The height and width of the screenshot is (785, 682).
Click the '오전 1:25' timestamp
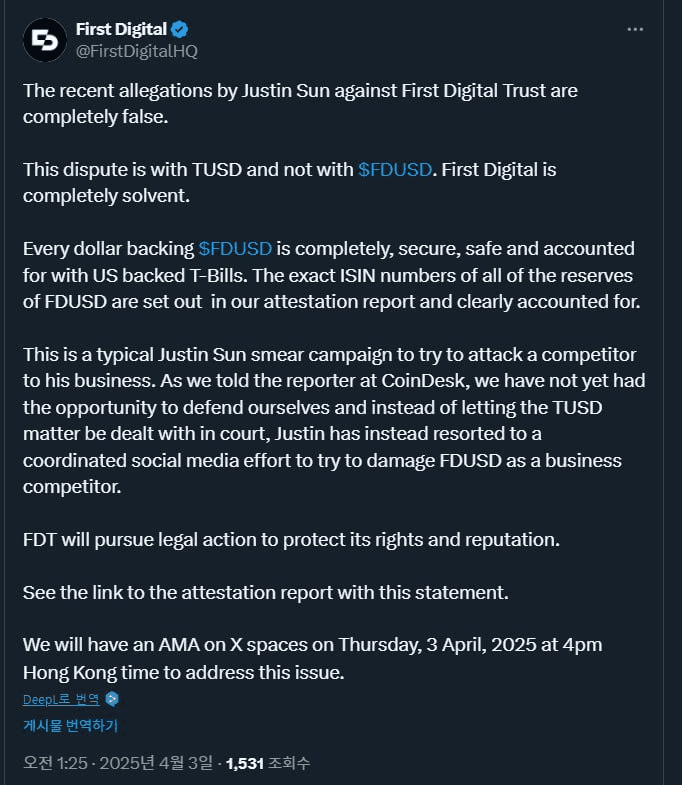(55, 763)
